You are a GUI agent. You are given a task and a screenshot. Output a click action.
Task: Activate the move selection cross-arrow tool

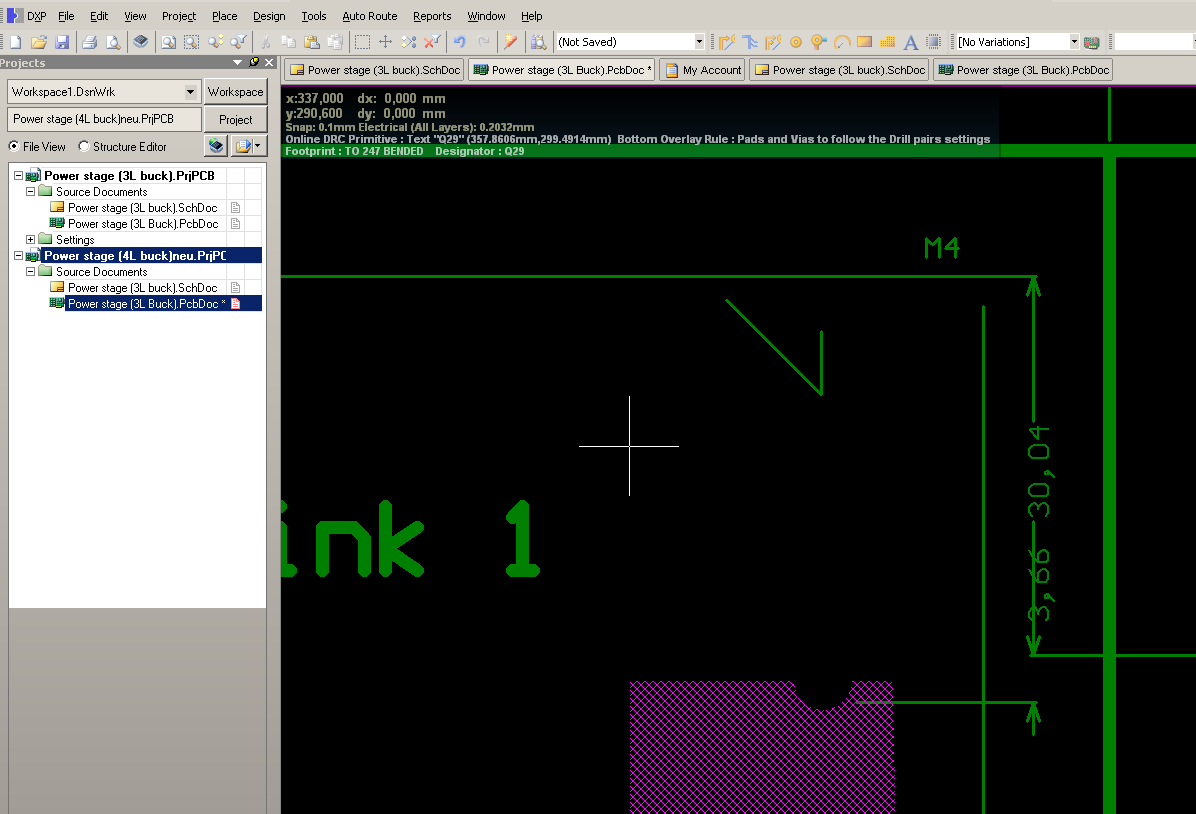pos(385,42)
